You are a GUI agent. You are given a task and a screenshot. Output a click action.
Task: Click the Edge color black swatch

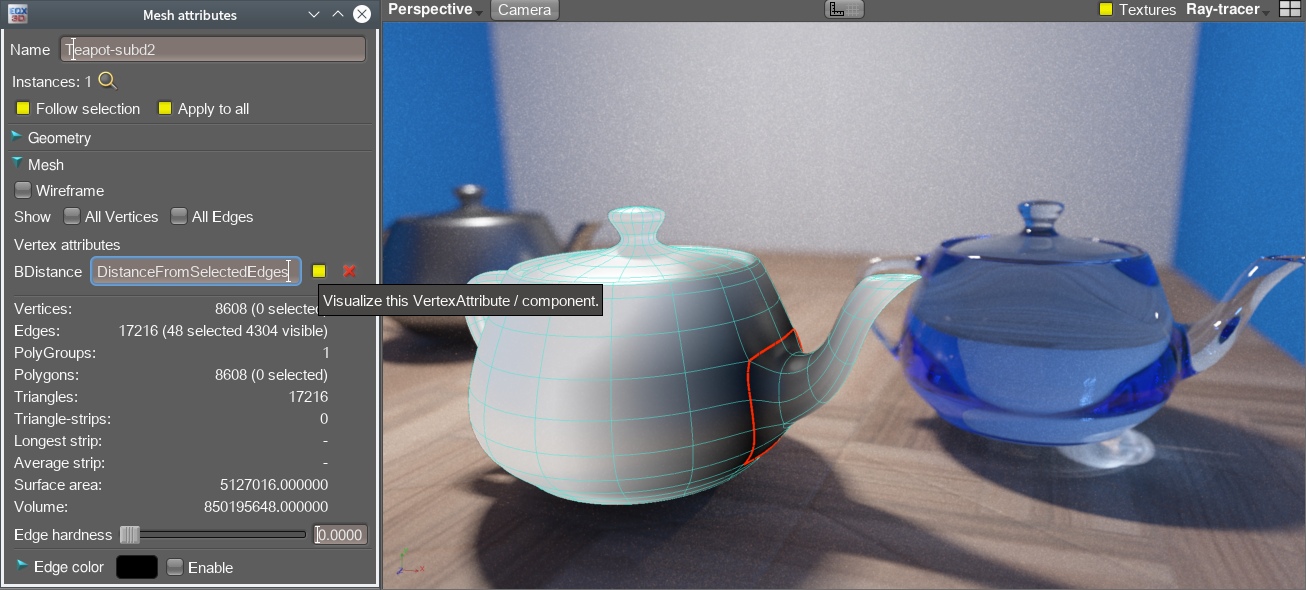[137, 567]
